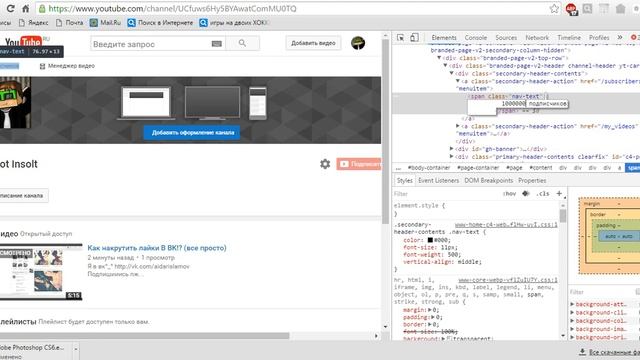The width and height of the screenshot is (640, 360).
Task: Collapse the secondary-header-contents div node
Action: tap(452, 73)
